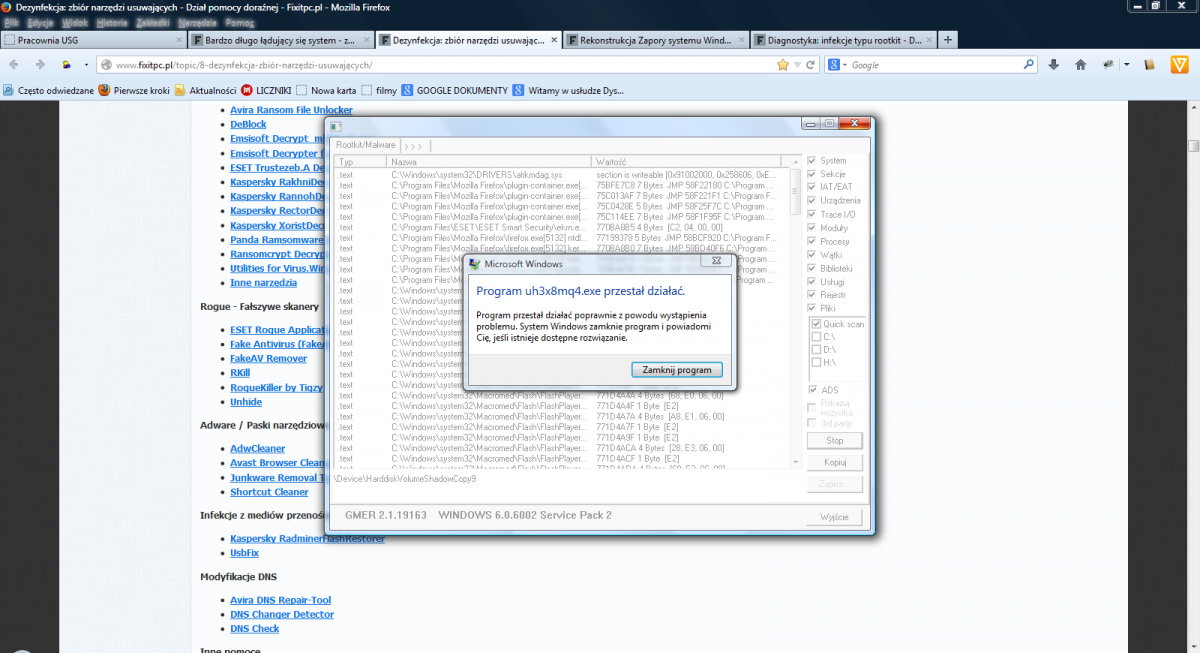1200x653 pixels.
Task: Open the GOOGLE DOKUMENTY bookmark
Action: [454, 90]
